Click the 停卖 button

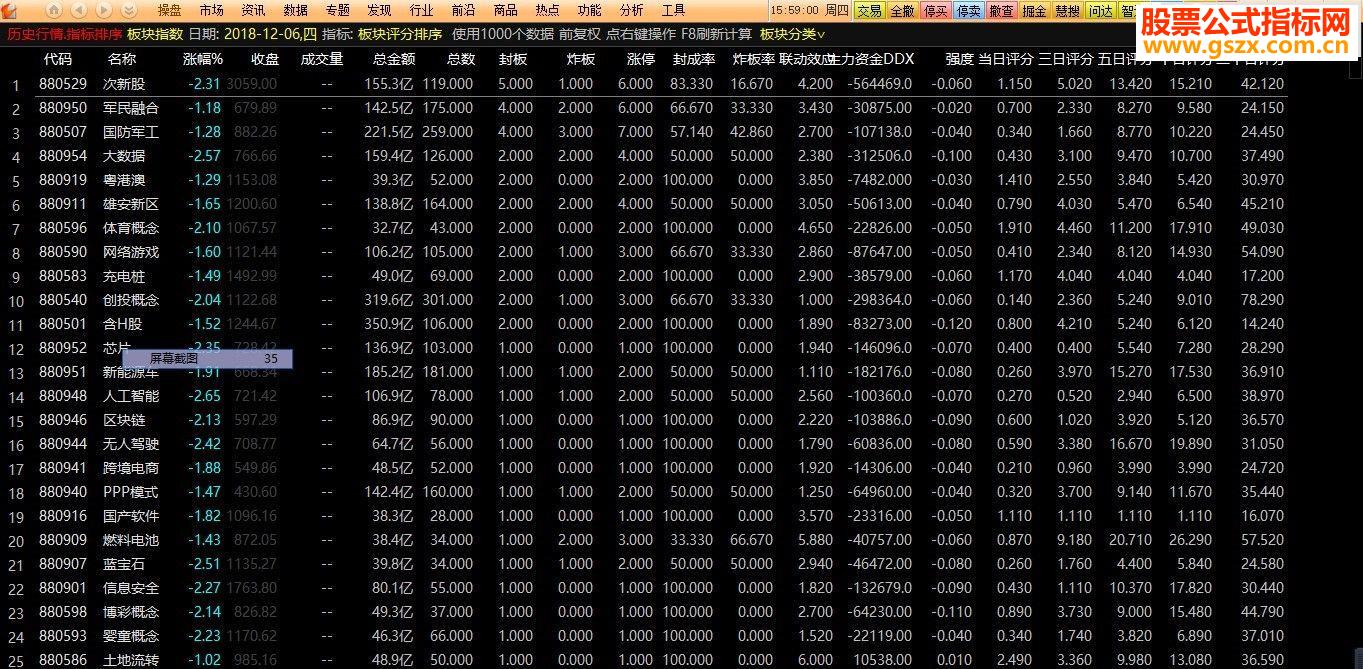click(969, 11)
